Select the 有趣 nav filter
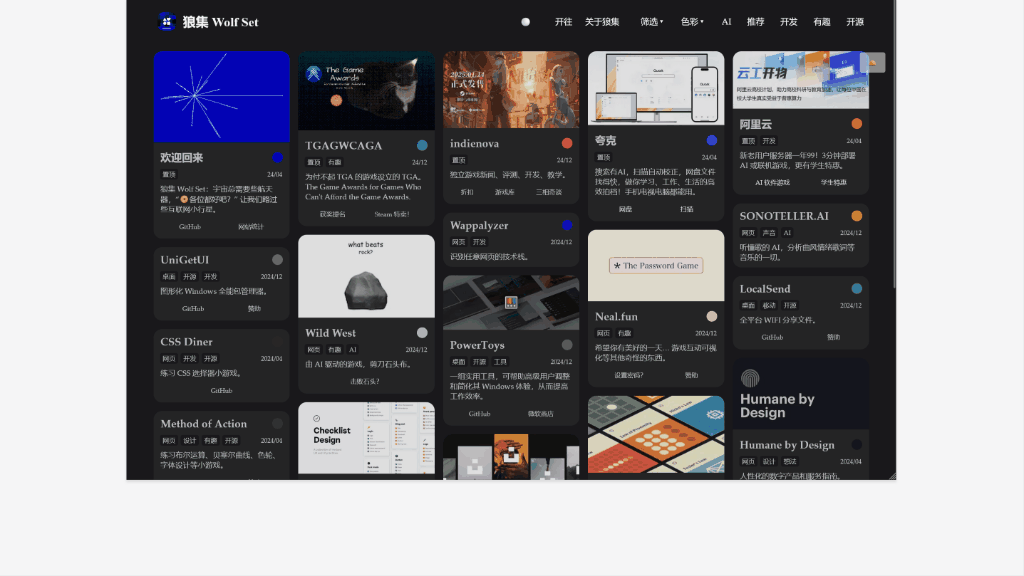The height and width of the screenshot is (576, 1024). [x=822, y=22]
